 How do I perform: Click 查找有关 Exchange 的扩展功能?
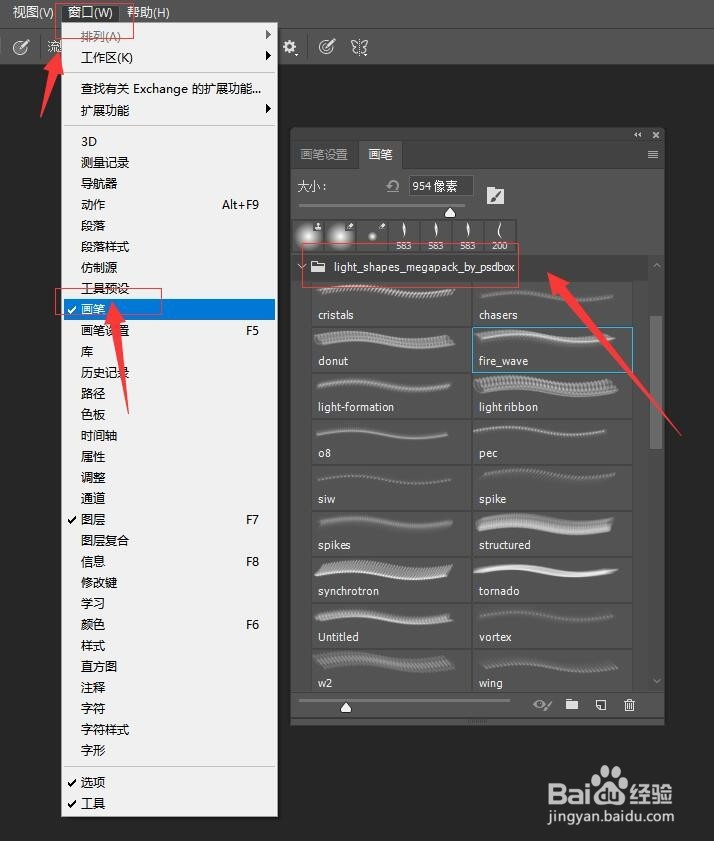(169, 88)
